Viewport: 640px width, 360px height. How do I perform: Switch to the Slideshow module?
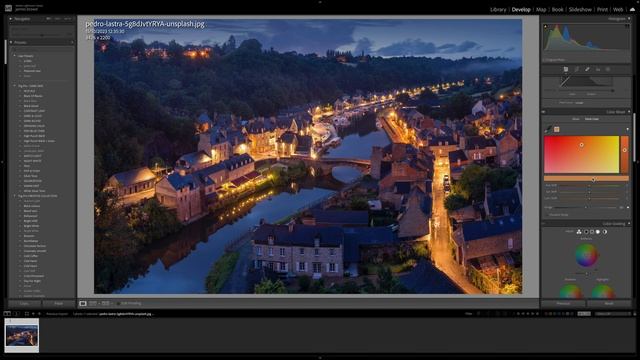[580, 9]
